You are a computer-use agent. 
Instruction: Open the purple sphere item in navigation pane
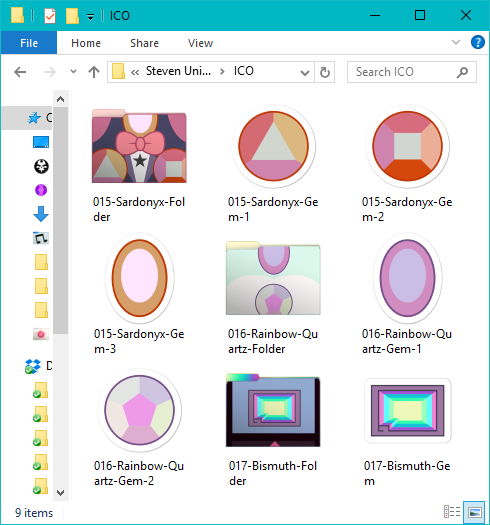click(41, 190)
